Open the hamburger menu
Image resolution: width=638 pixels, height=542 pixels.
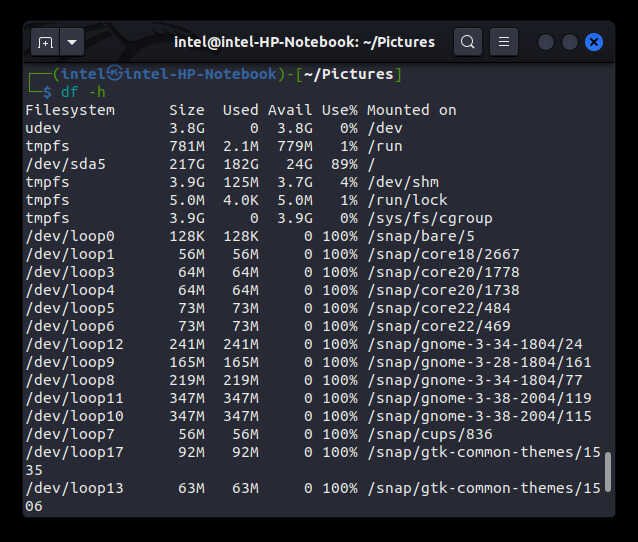click(504, 42)
